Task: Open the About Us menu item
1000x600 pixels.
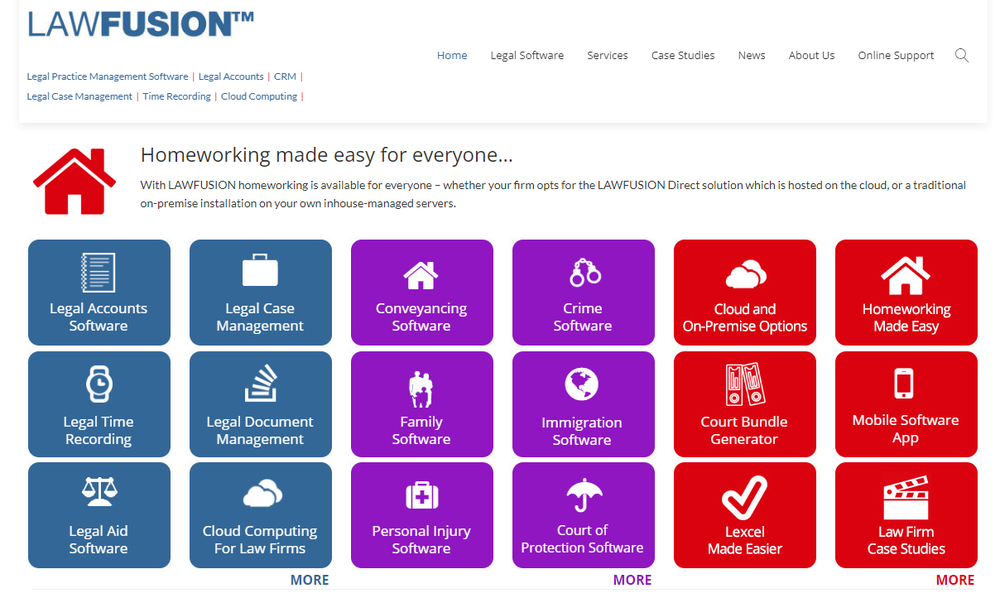Action: (811, 55)
